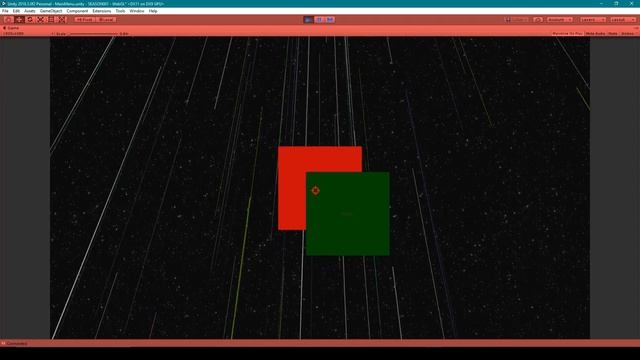Open the File menu
Image resolution: width=640 pixels, height=360 pixels.
click(x=5, y=11)
